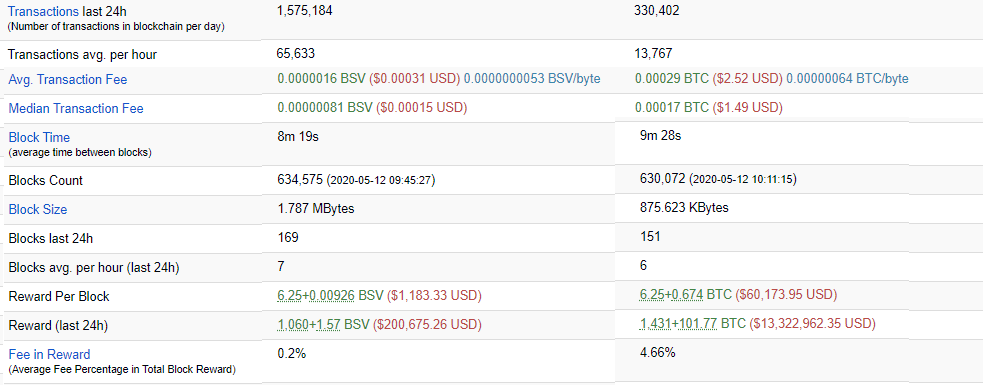This screenshot has width=983, height=385.
Task: Click the timestamp 2020-05-12 09:45:27
Action: pos(381,181)
